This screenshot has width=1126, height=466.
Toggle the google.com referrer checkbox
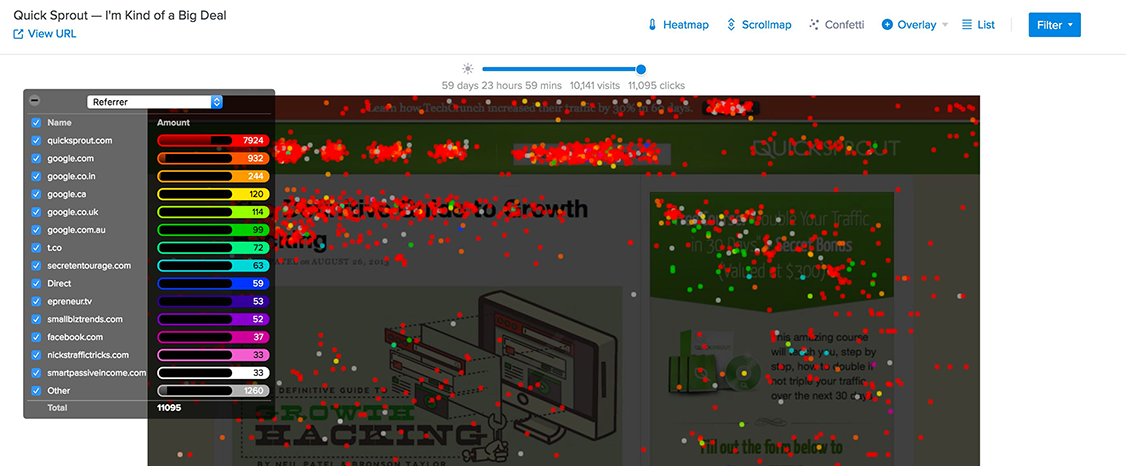[36, 159]
